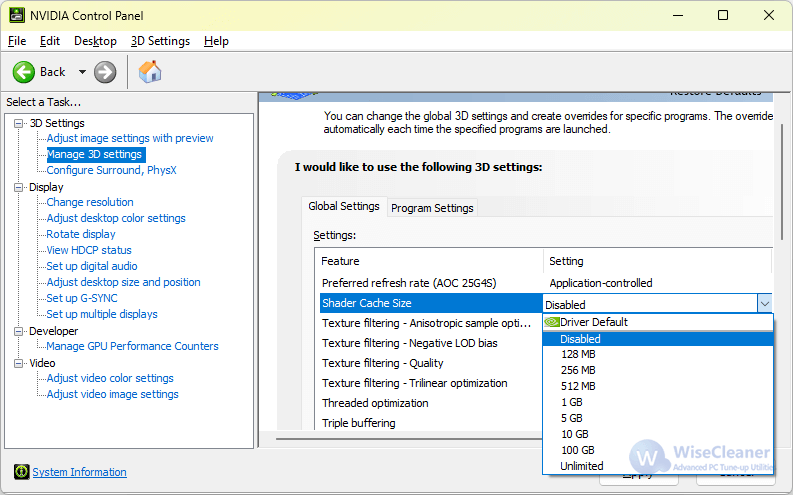Select Manage 3D settings task
The height and width of the screenshot is (495, 793).
[95, 154]
